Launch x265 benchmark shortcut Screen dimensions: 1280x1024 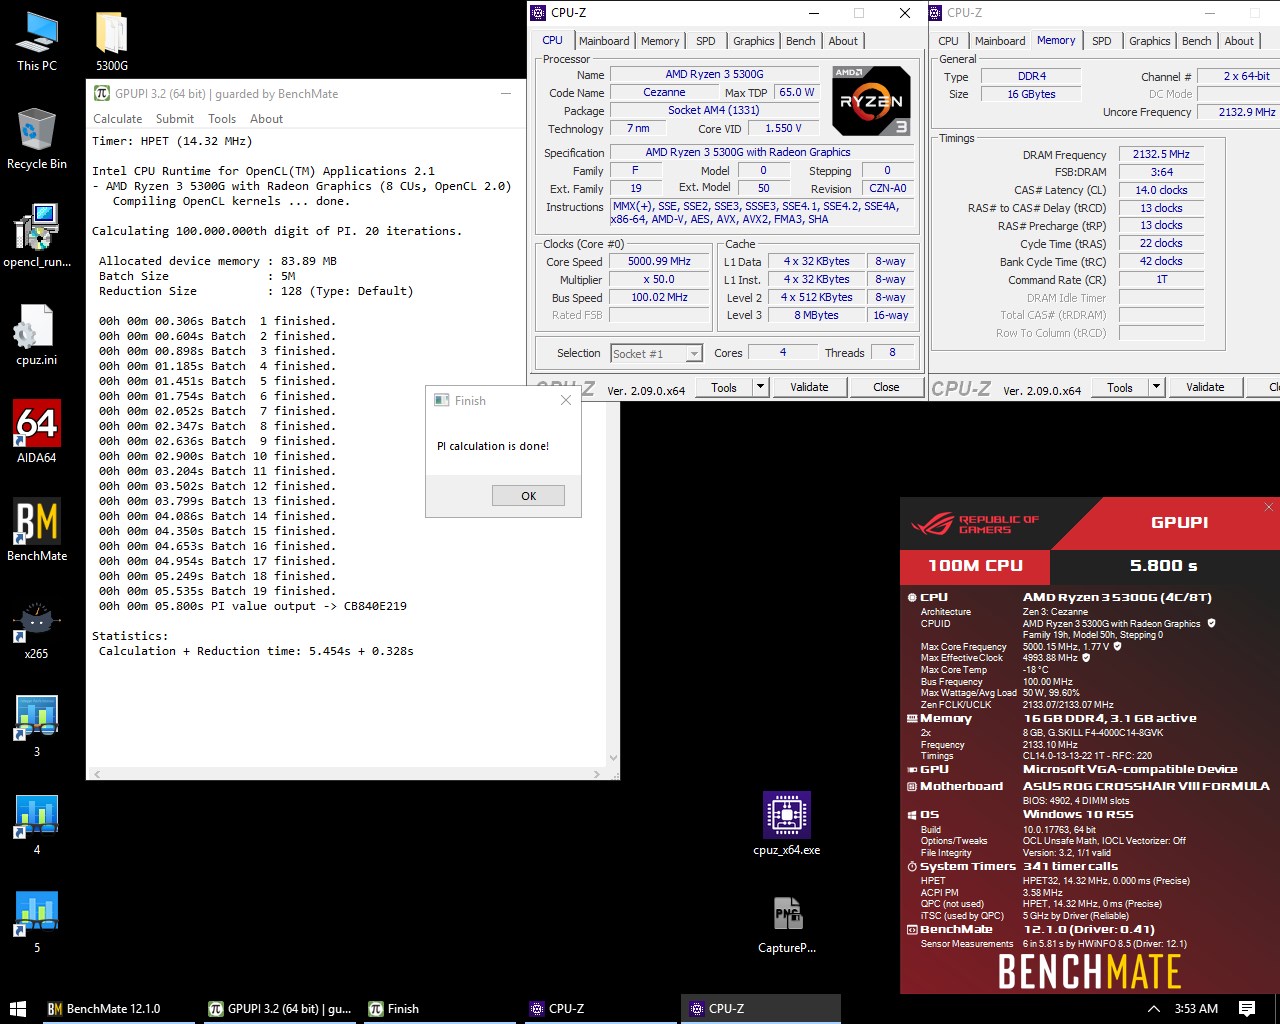pos(37,628)
